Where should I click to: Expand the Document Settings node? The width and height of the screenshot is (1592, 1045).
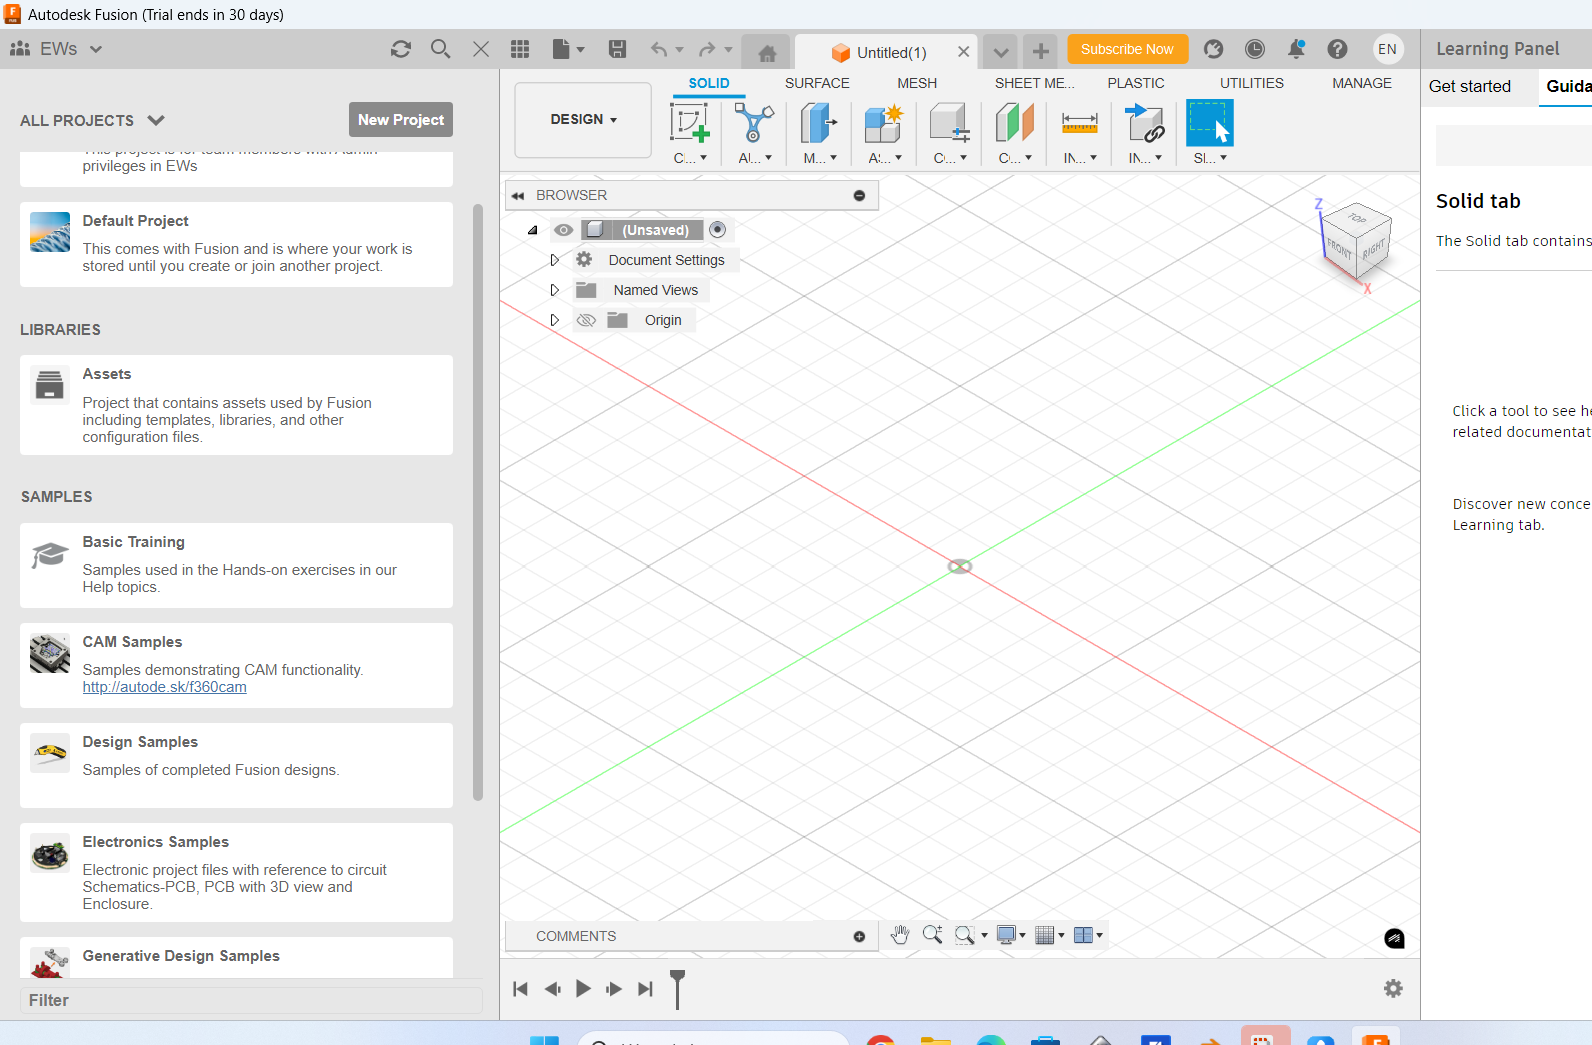[x=554, y=260]
